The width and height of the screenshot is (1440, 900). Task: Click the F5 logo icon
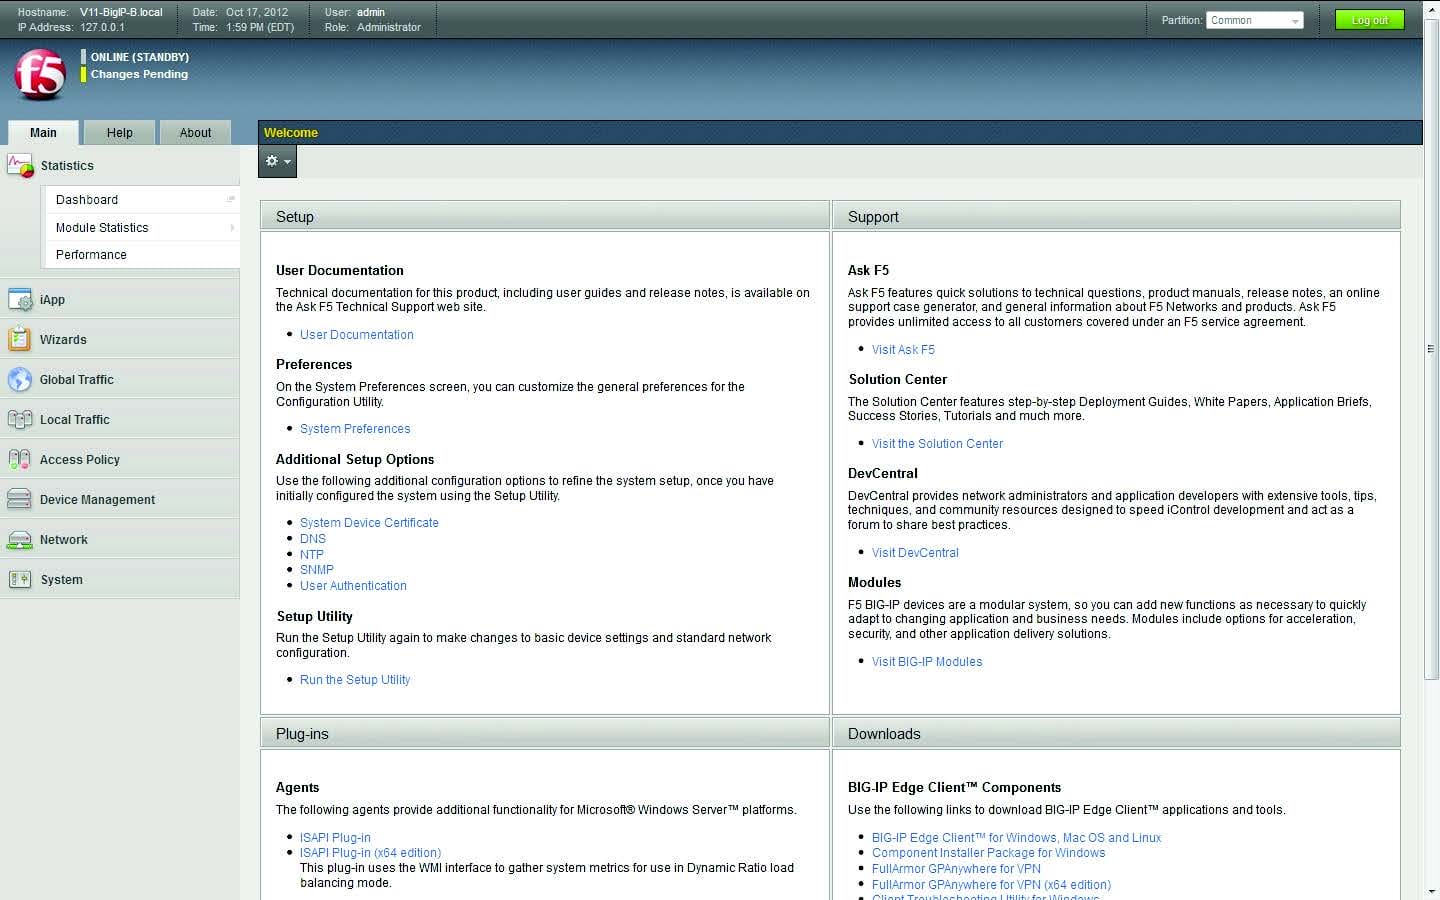(x=40, y=75)
